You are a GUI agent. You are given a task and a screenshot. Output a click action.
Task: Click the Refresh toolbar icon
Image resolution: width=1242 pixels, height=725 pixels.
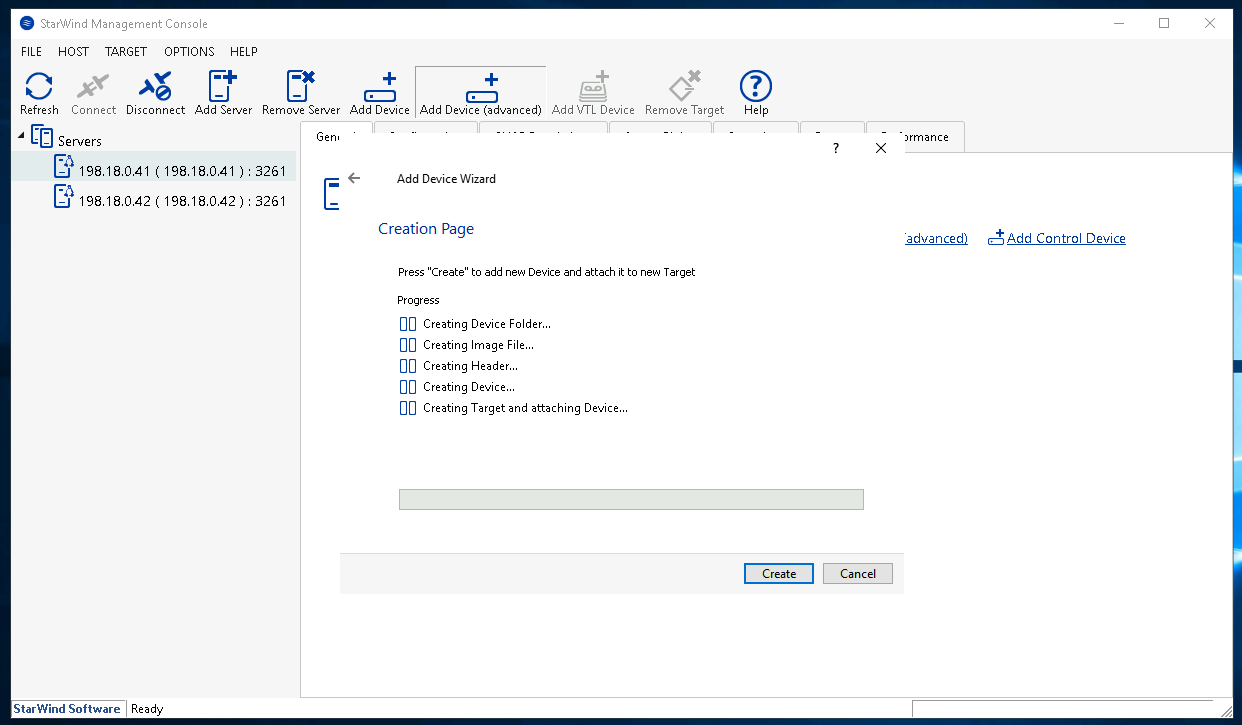[x=39, y=93]
